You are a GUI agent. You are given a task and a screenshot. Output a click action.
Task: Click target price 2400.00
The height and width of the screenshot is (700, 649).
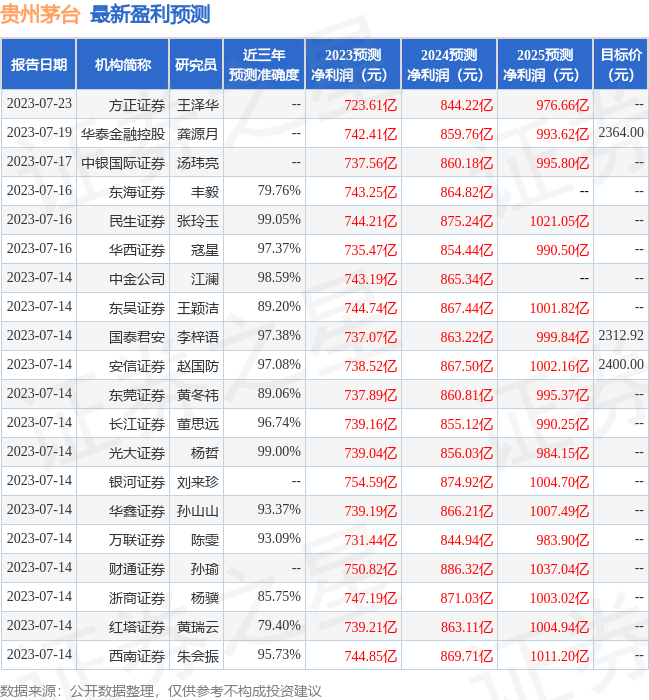click(621, 365)
